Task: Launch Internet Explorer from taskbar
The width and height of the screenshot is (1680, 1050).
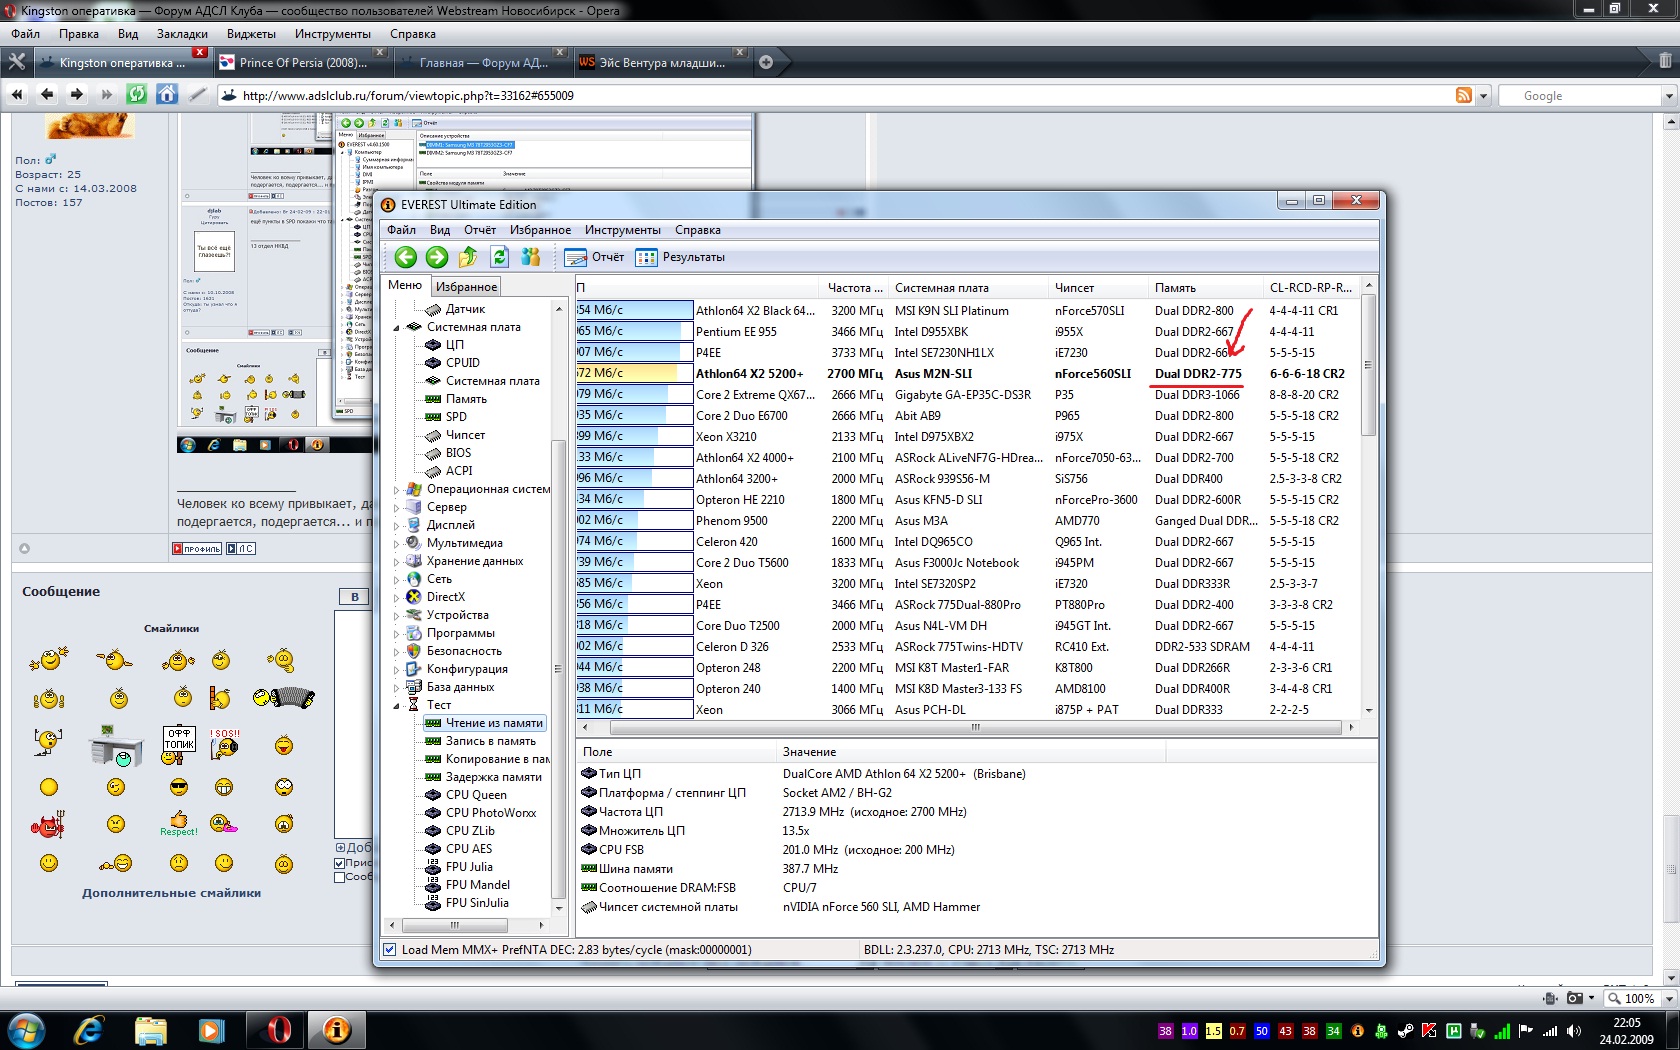Action: [x=89, y=1029]
